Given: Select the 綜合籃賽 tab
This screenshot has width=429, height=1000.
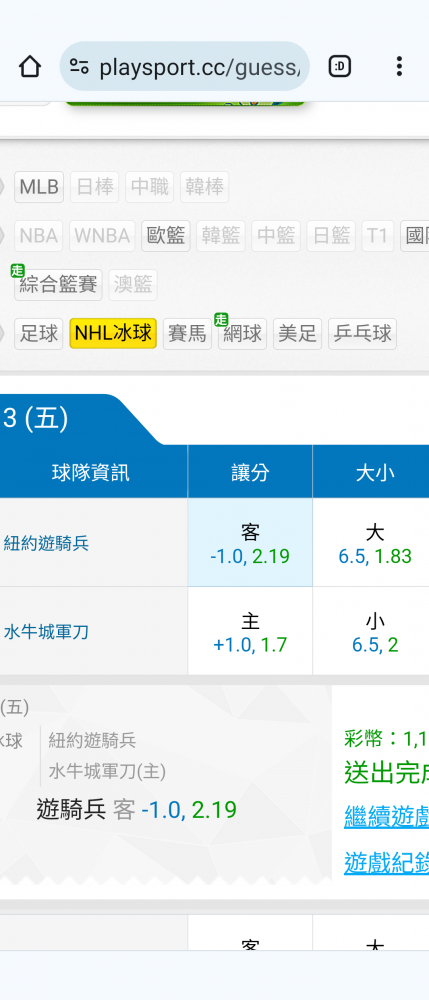Looking at the screenshot, I should (x=58, y=285).
